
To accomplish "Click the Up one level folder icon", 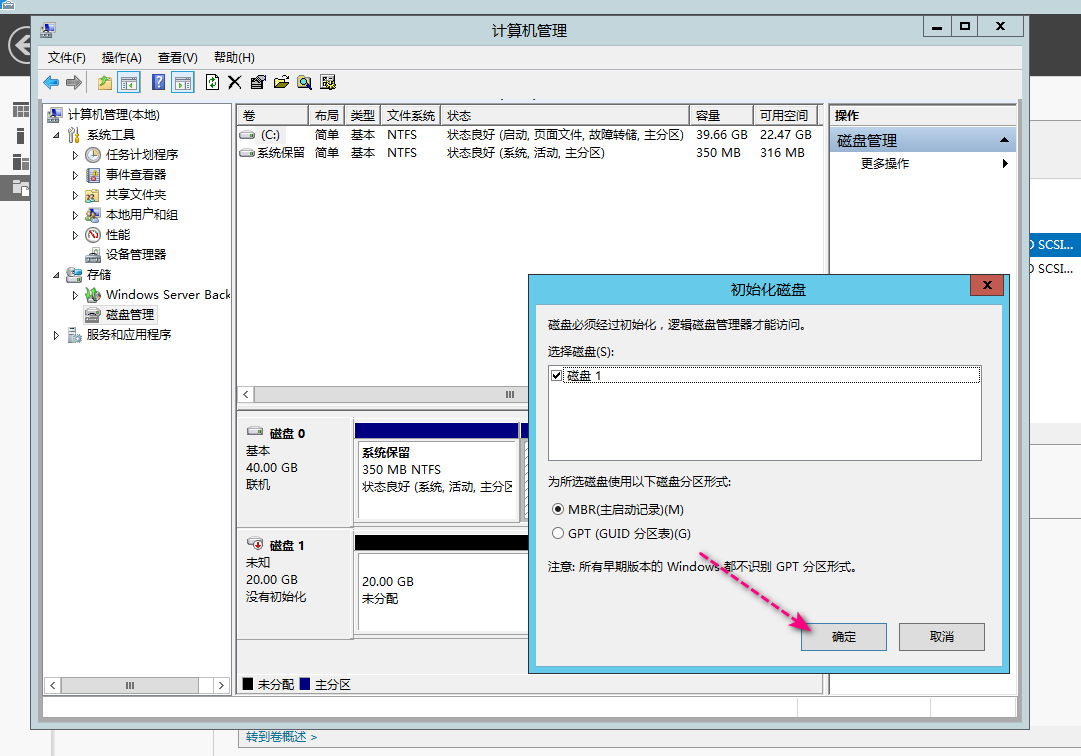I will (105, 83).
